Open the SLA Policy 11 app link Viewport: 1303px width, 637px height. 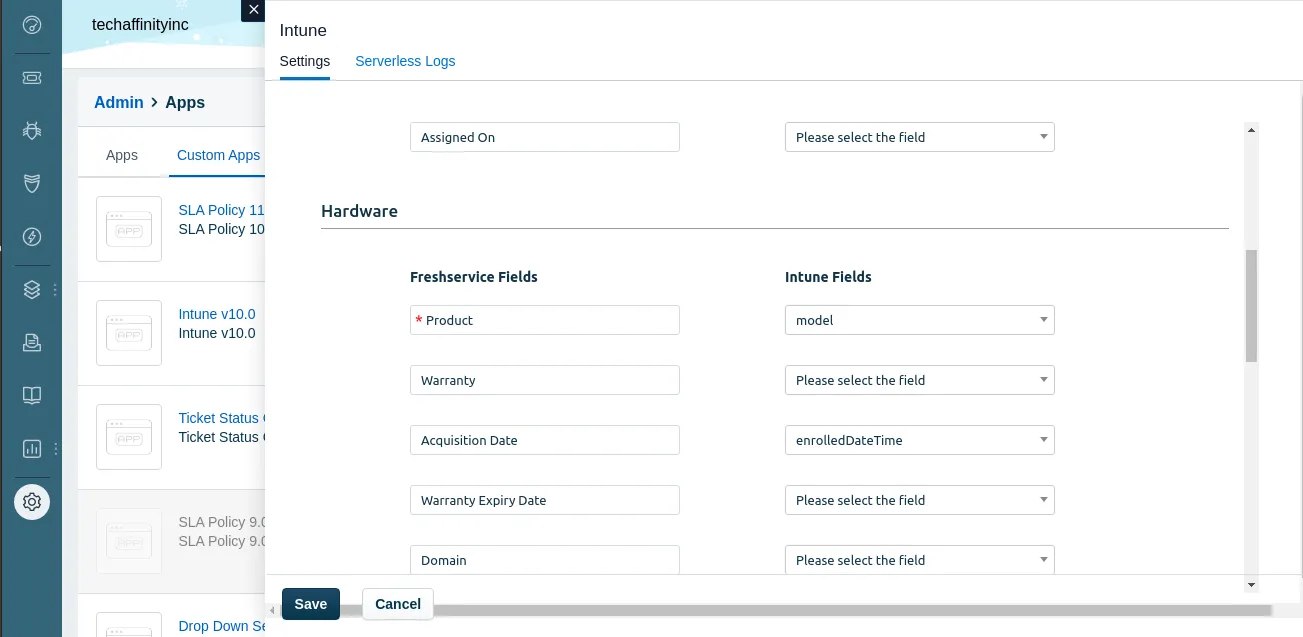click(x=221, y=210)
